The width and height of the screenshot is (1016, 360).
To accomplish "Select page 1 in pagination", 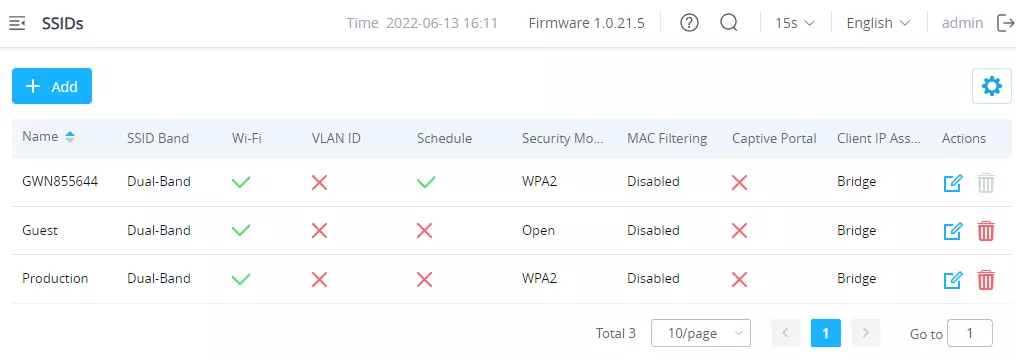I will click(x=826, y=333).
